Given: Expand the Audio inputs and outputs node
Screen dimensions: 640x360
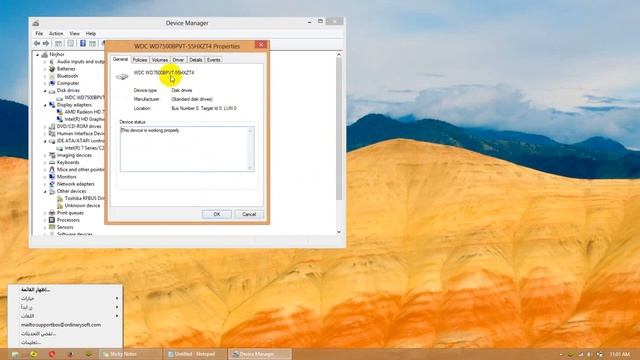Looking at the screenshot, I should [x=45, y=62].
